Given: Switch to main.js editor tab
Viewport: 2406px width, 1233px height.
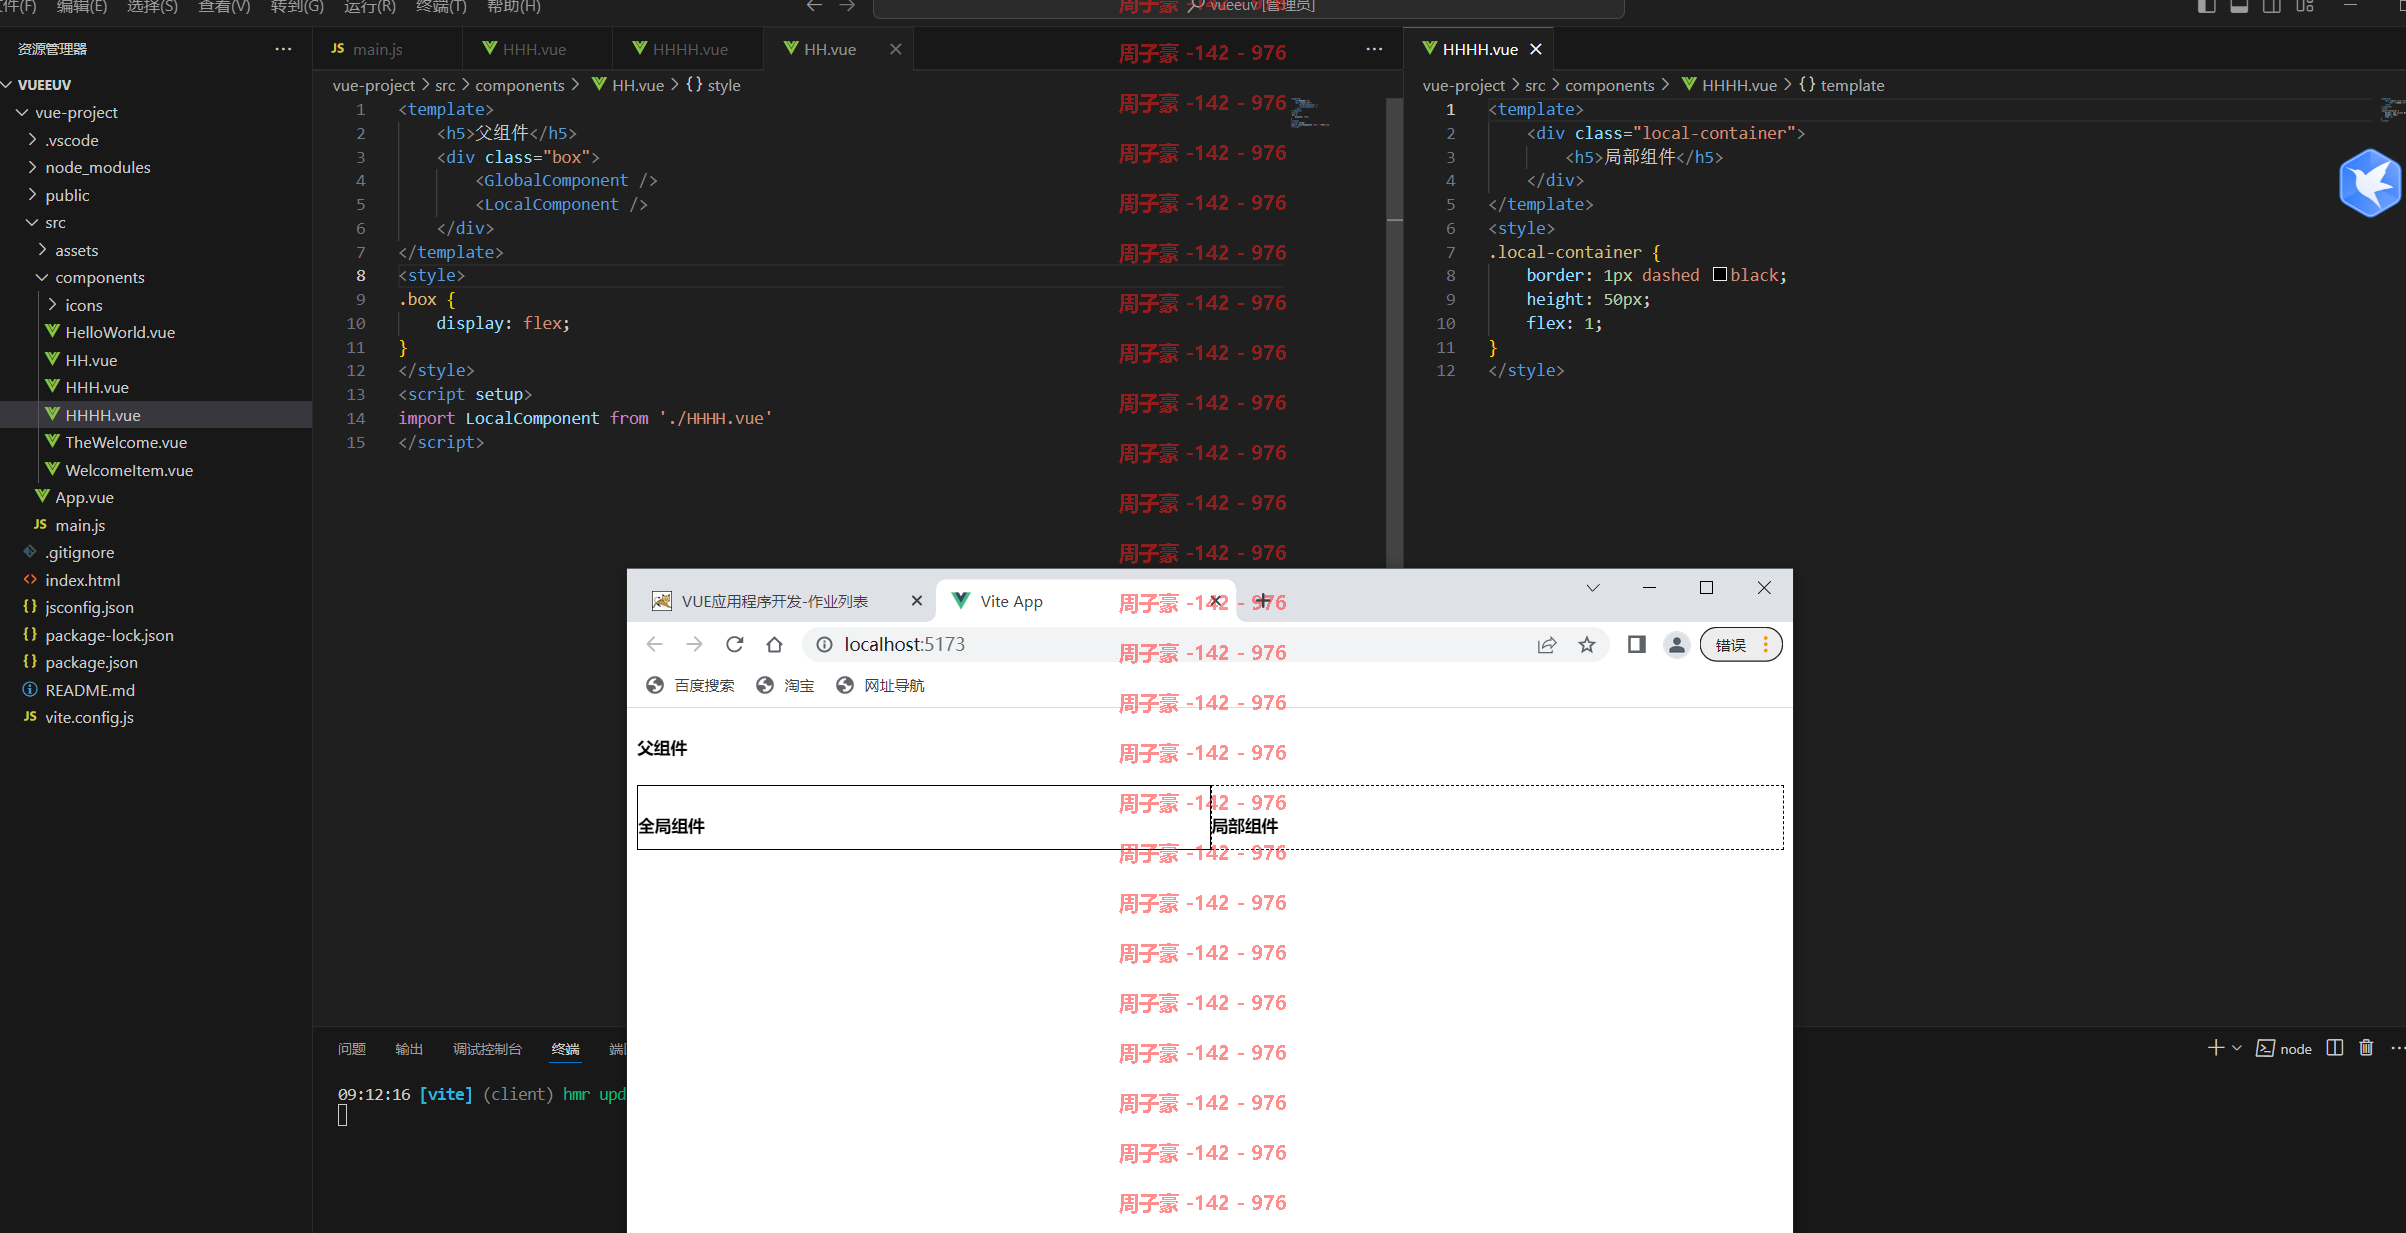Looking at the screenshot, I should pyautogui.click(x=388, y=49).
